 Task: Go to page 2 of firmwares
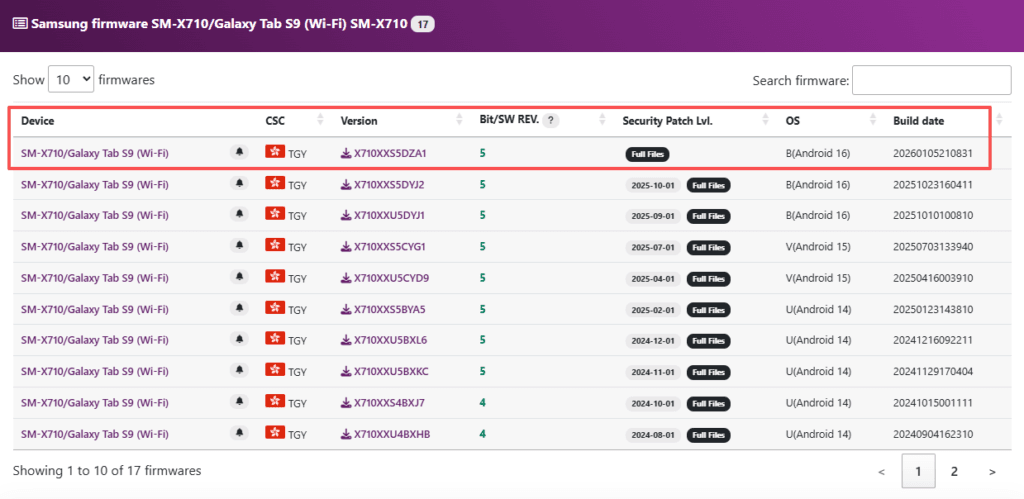(954, 471)
